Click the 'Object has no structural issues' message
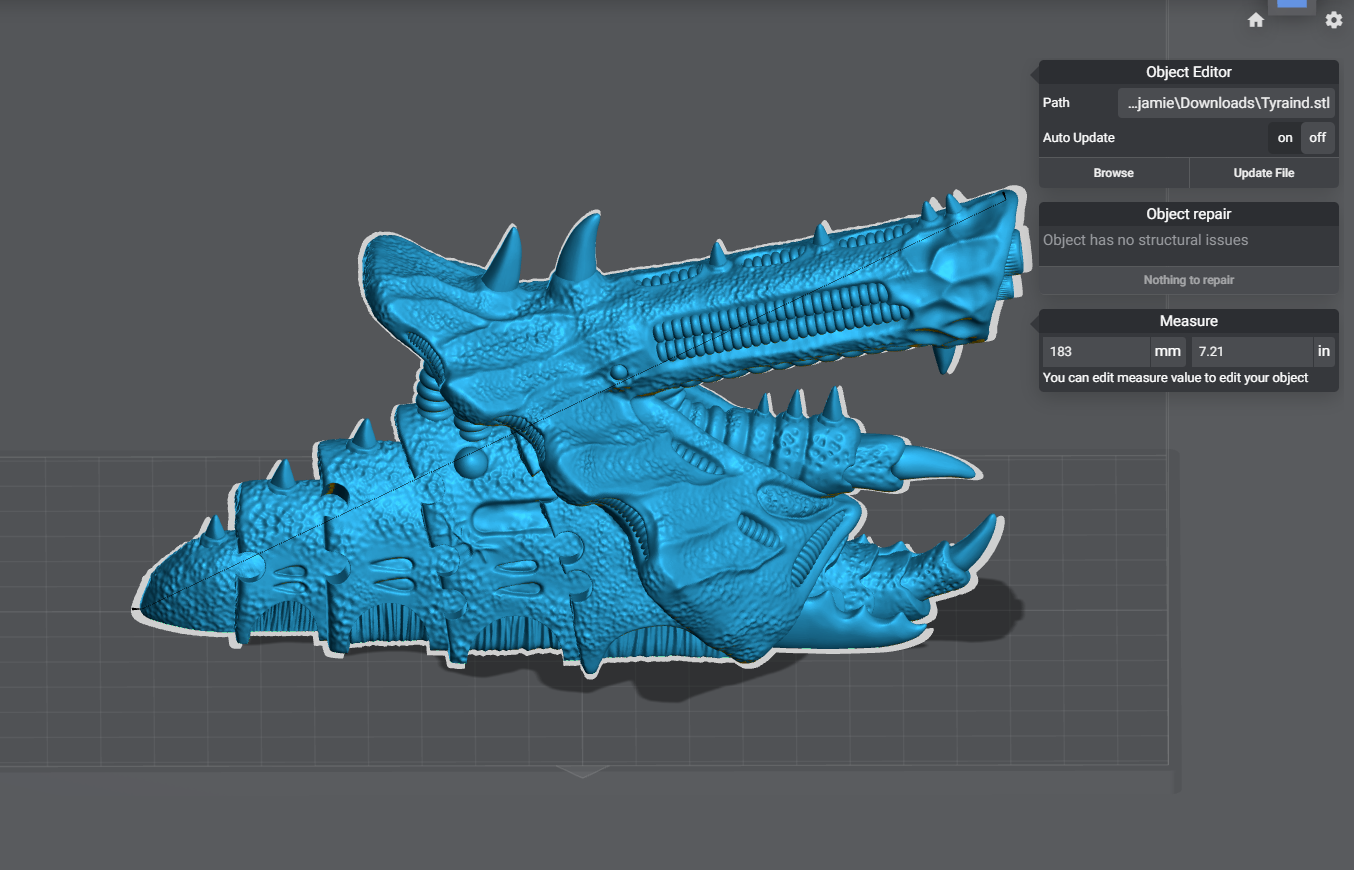 tap(1145, 240)
